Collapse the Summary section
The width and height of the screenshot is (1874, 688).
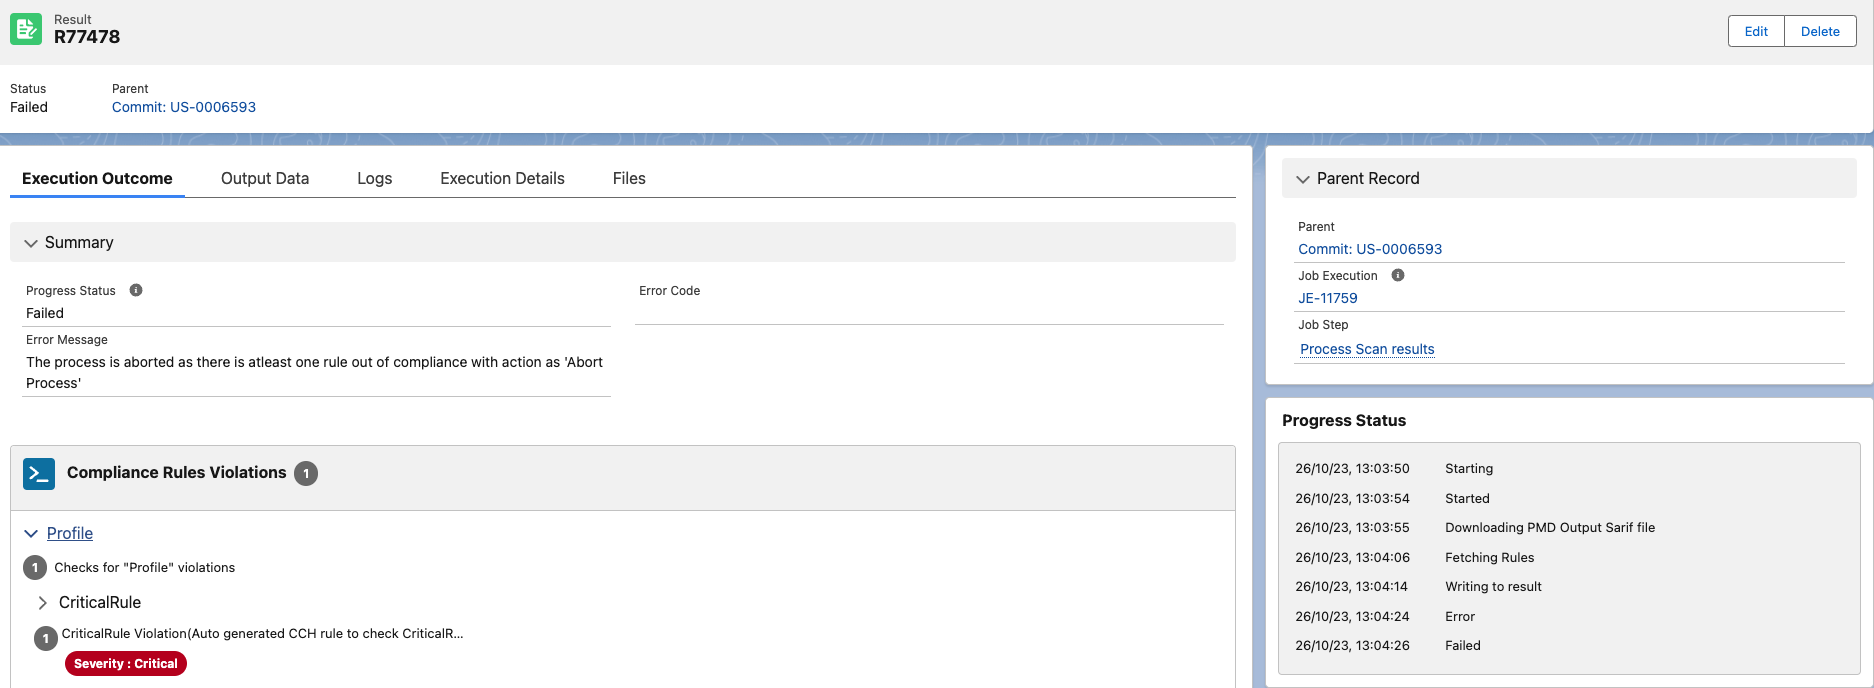31,243
